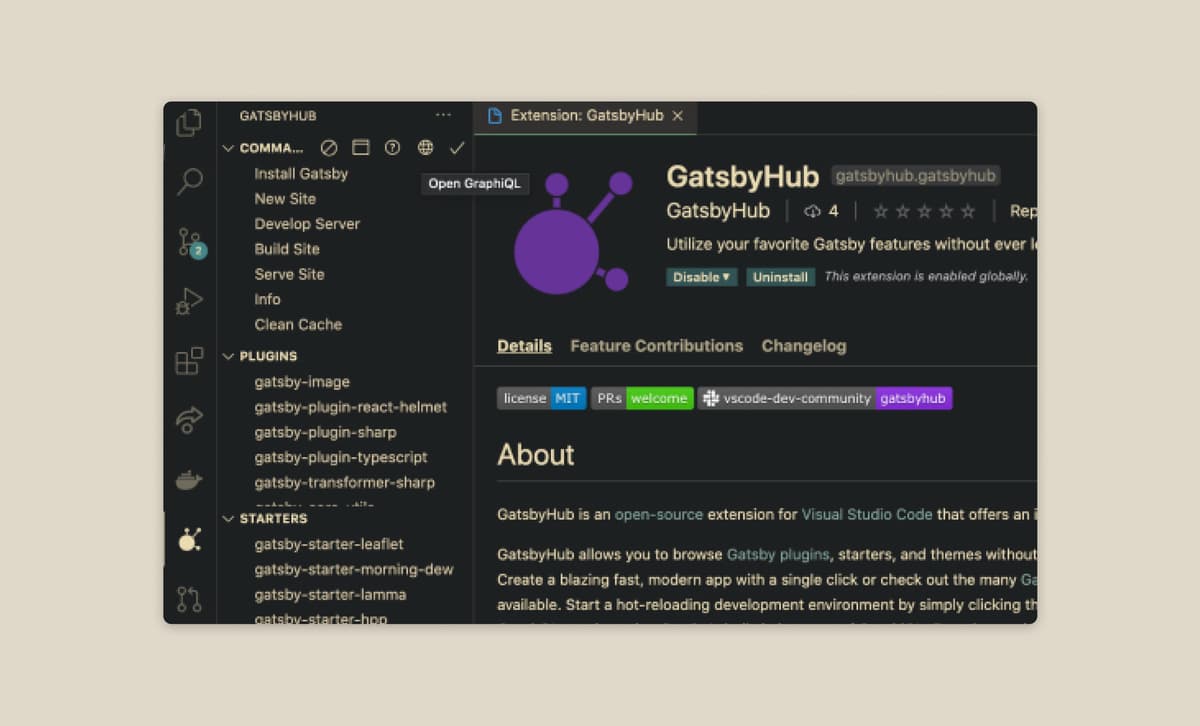Open the Explorer view in activity bar
This screenshot has width=1200, height=726.
(189, 123)
